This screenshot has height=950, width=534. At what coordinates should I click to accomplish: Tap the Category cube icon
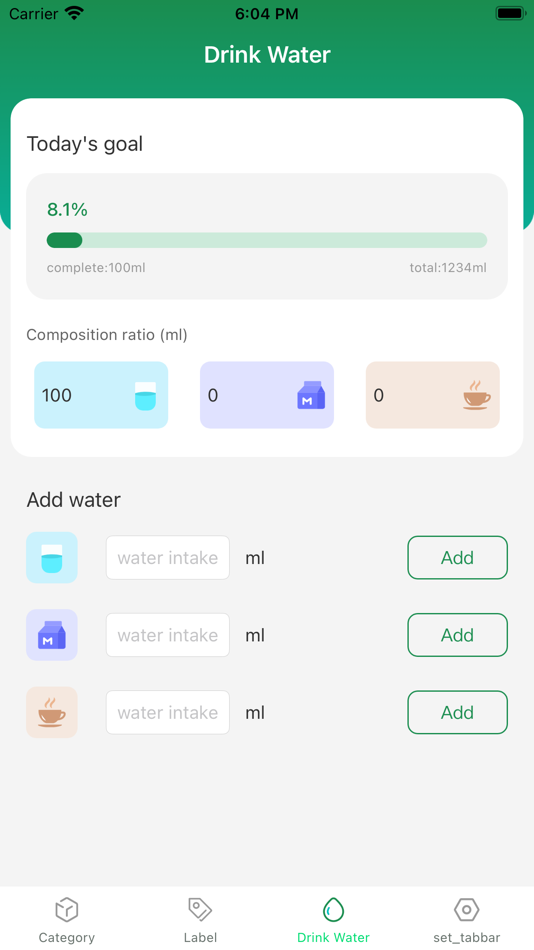(67, 909)
